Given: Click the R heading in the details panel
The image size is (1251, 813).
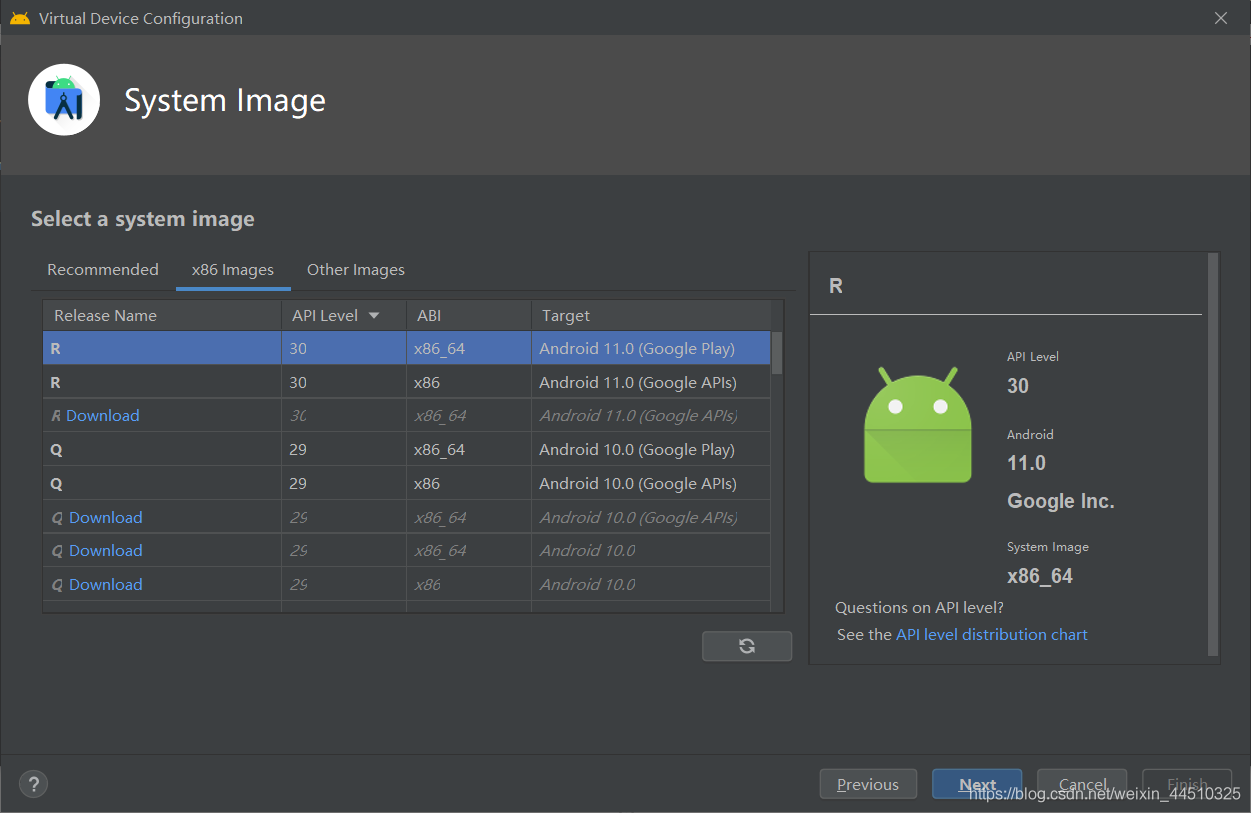Looking at the screenshot, I should 836,286.
